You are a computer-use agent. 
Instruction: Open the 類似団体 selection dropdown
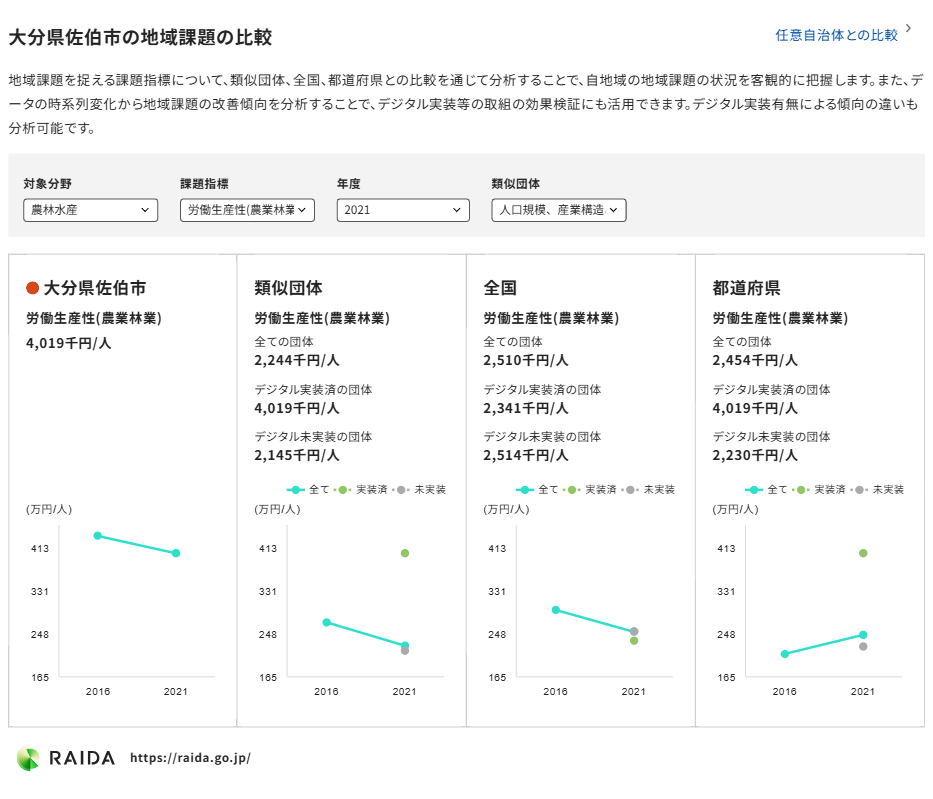(x=559, y=210)
